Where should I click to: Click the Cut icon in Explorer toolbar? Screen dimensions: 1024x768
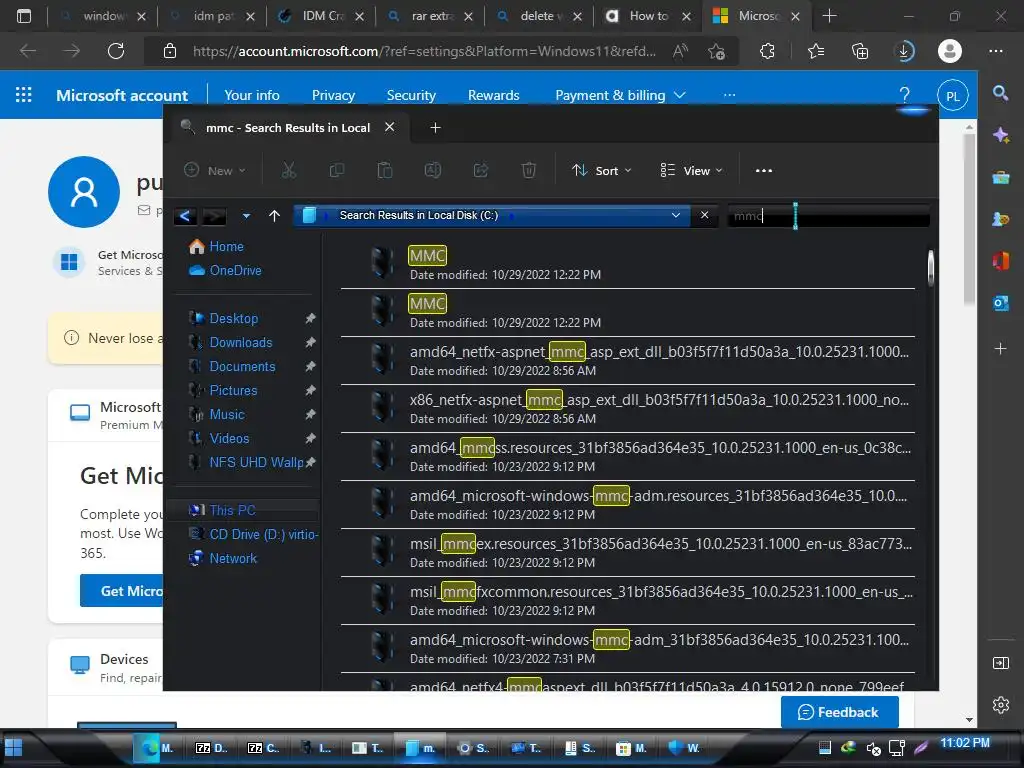289,170
